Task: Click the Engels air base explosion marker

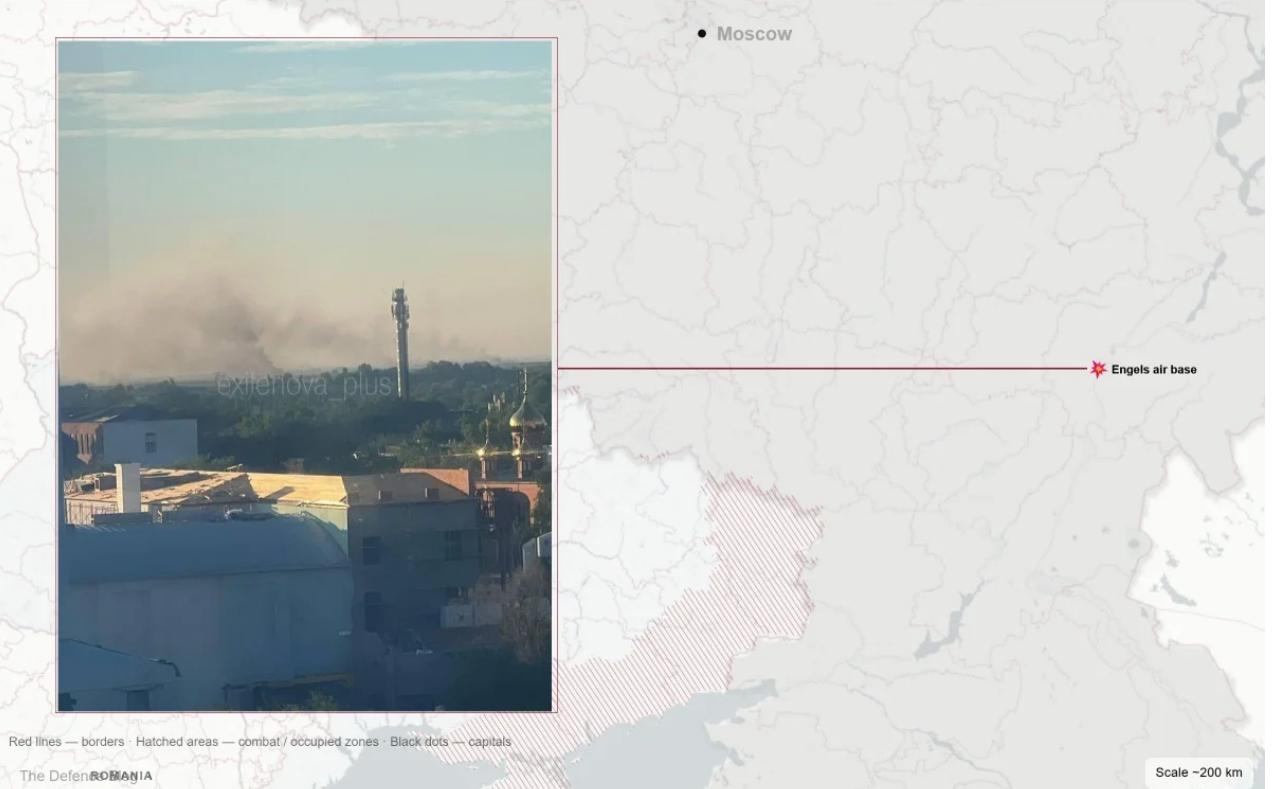Action: (x=1098, y=369)
